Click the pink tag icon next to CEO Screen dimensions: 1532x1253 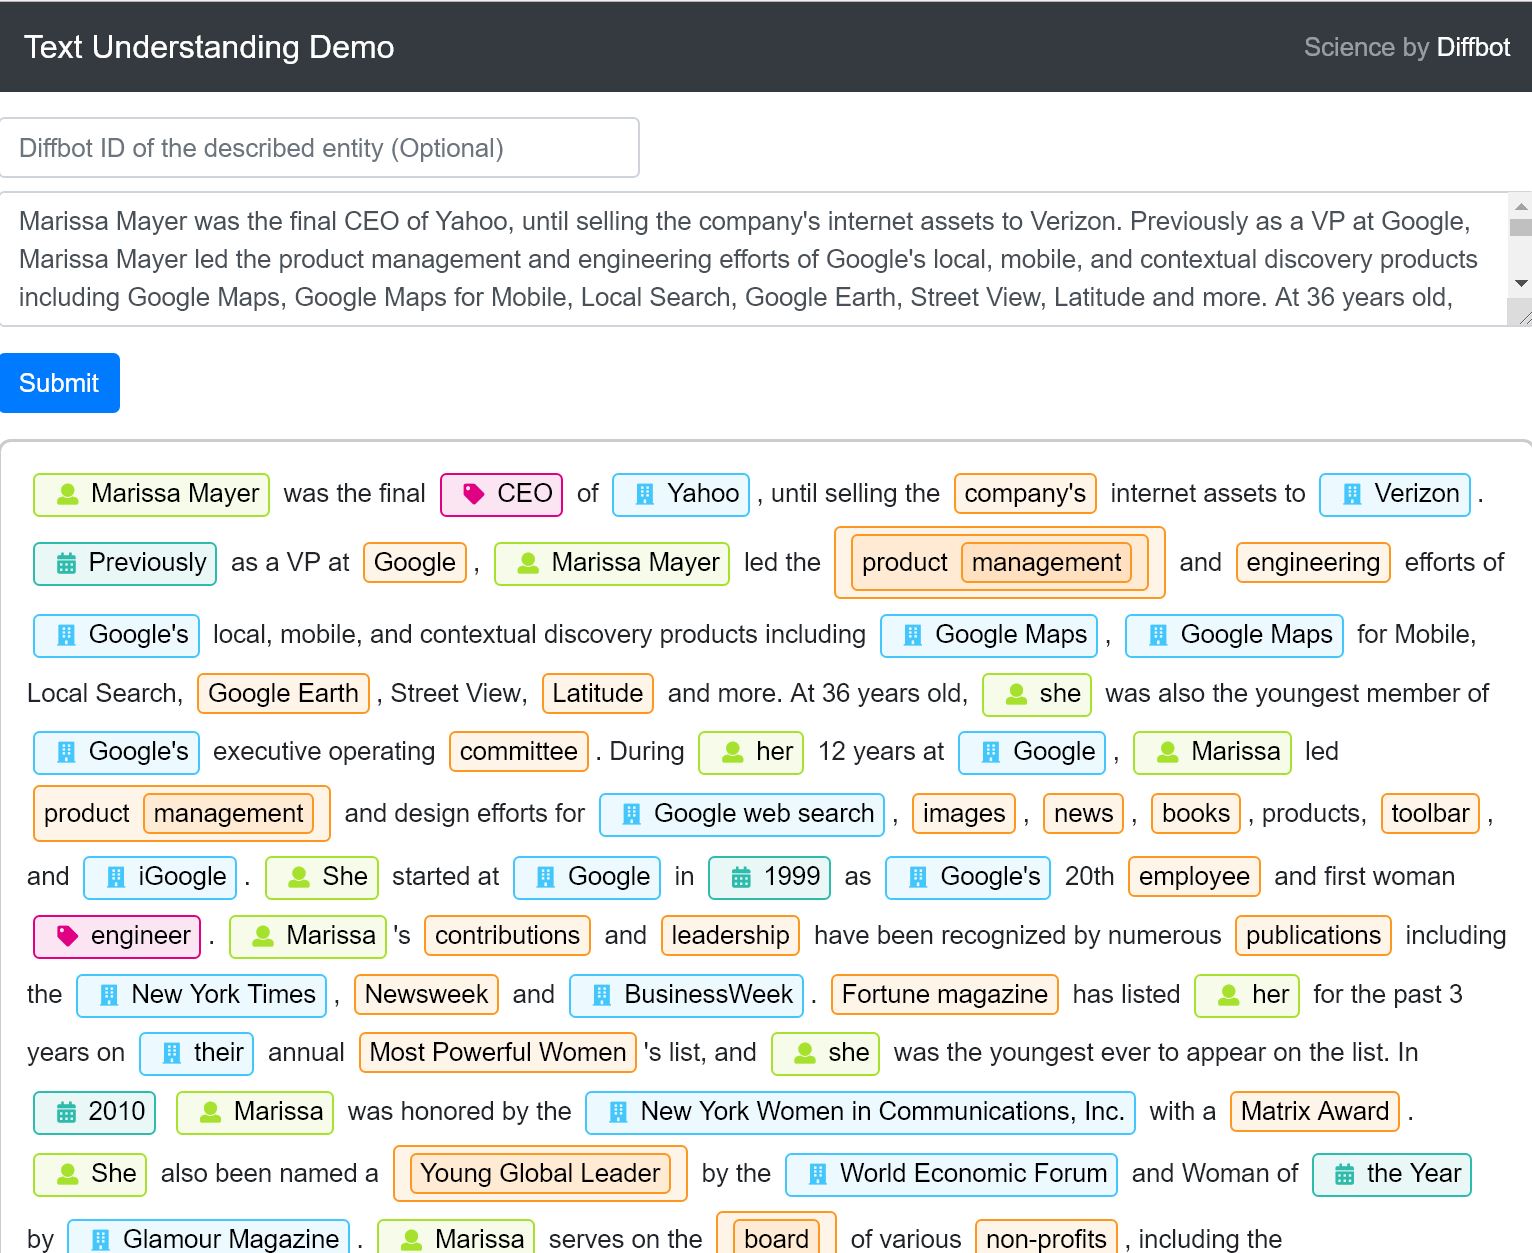tap(474, 494)
